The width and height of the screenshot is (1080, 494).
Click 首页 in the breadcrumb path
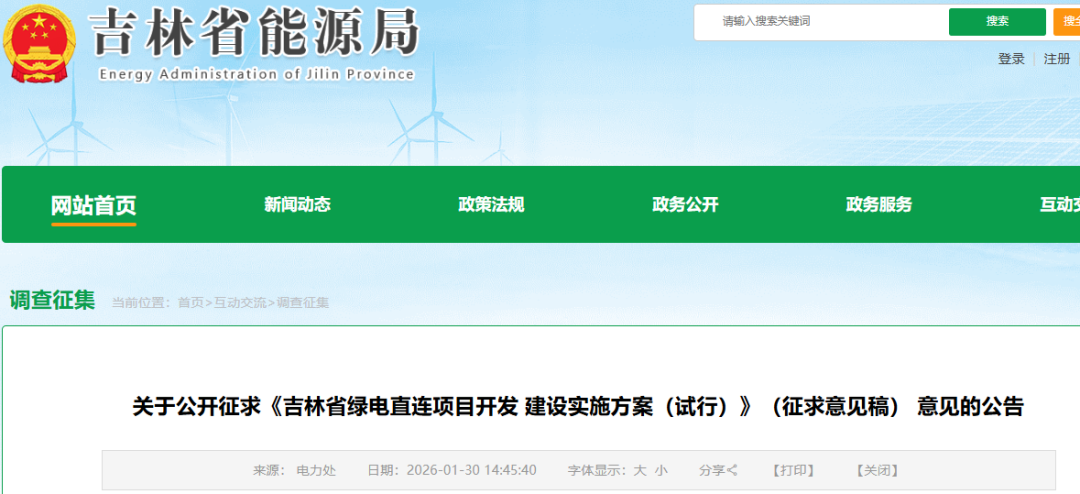[x=190, y=302]
